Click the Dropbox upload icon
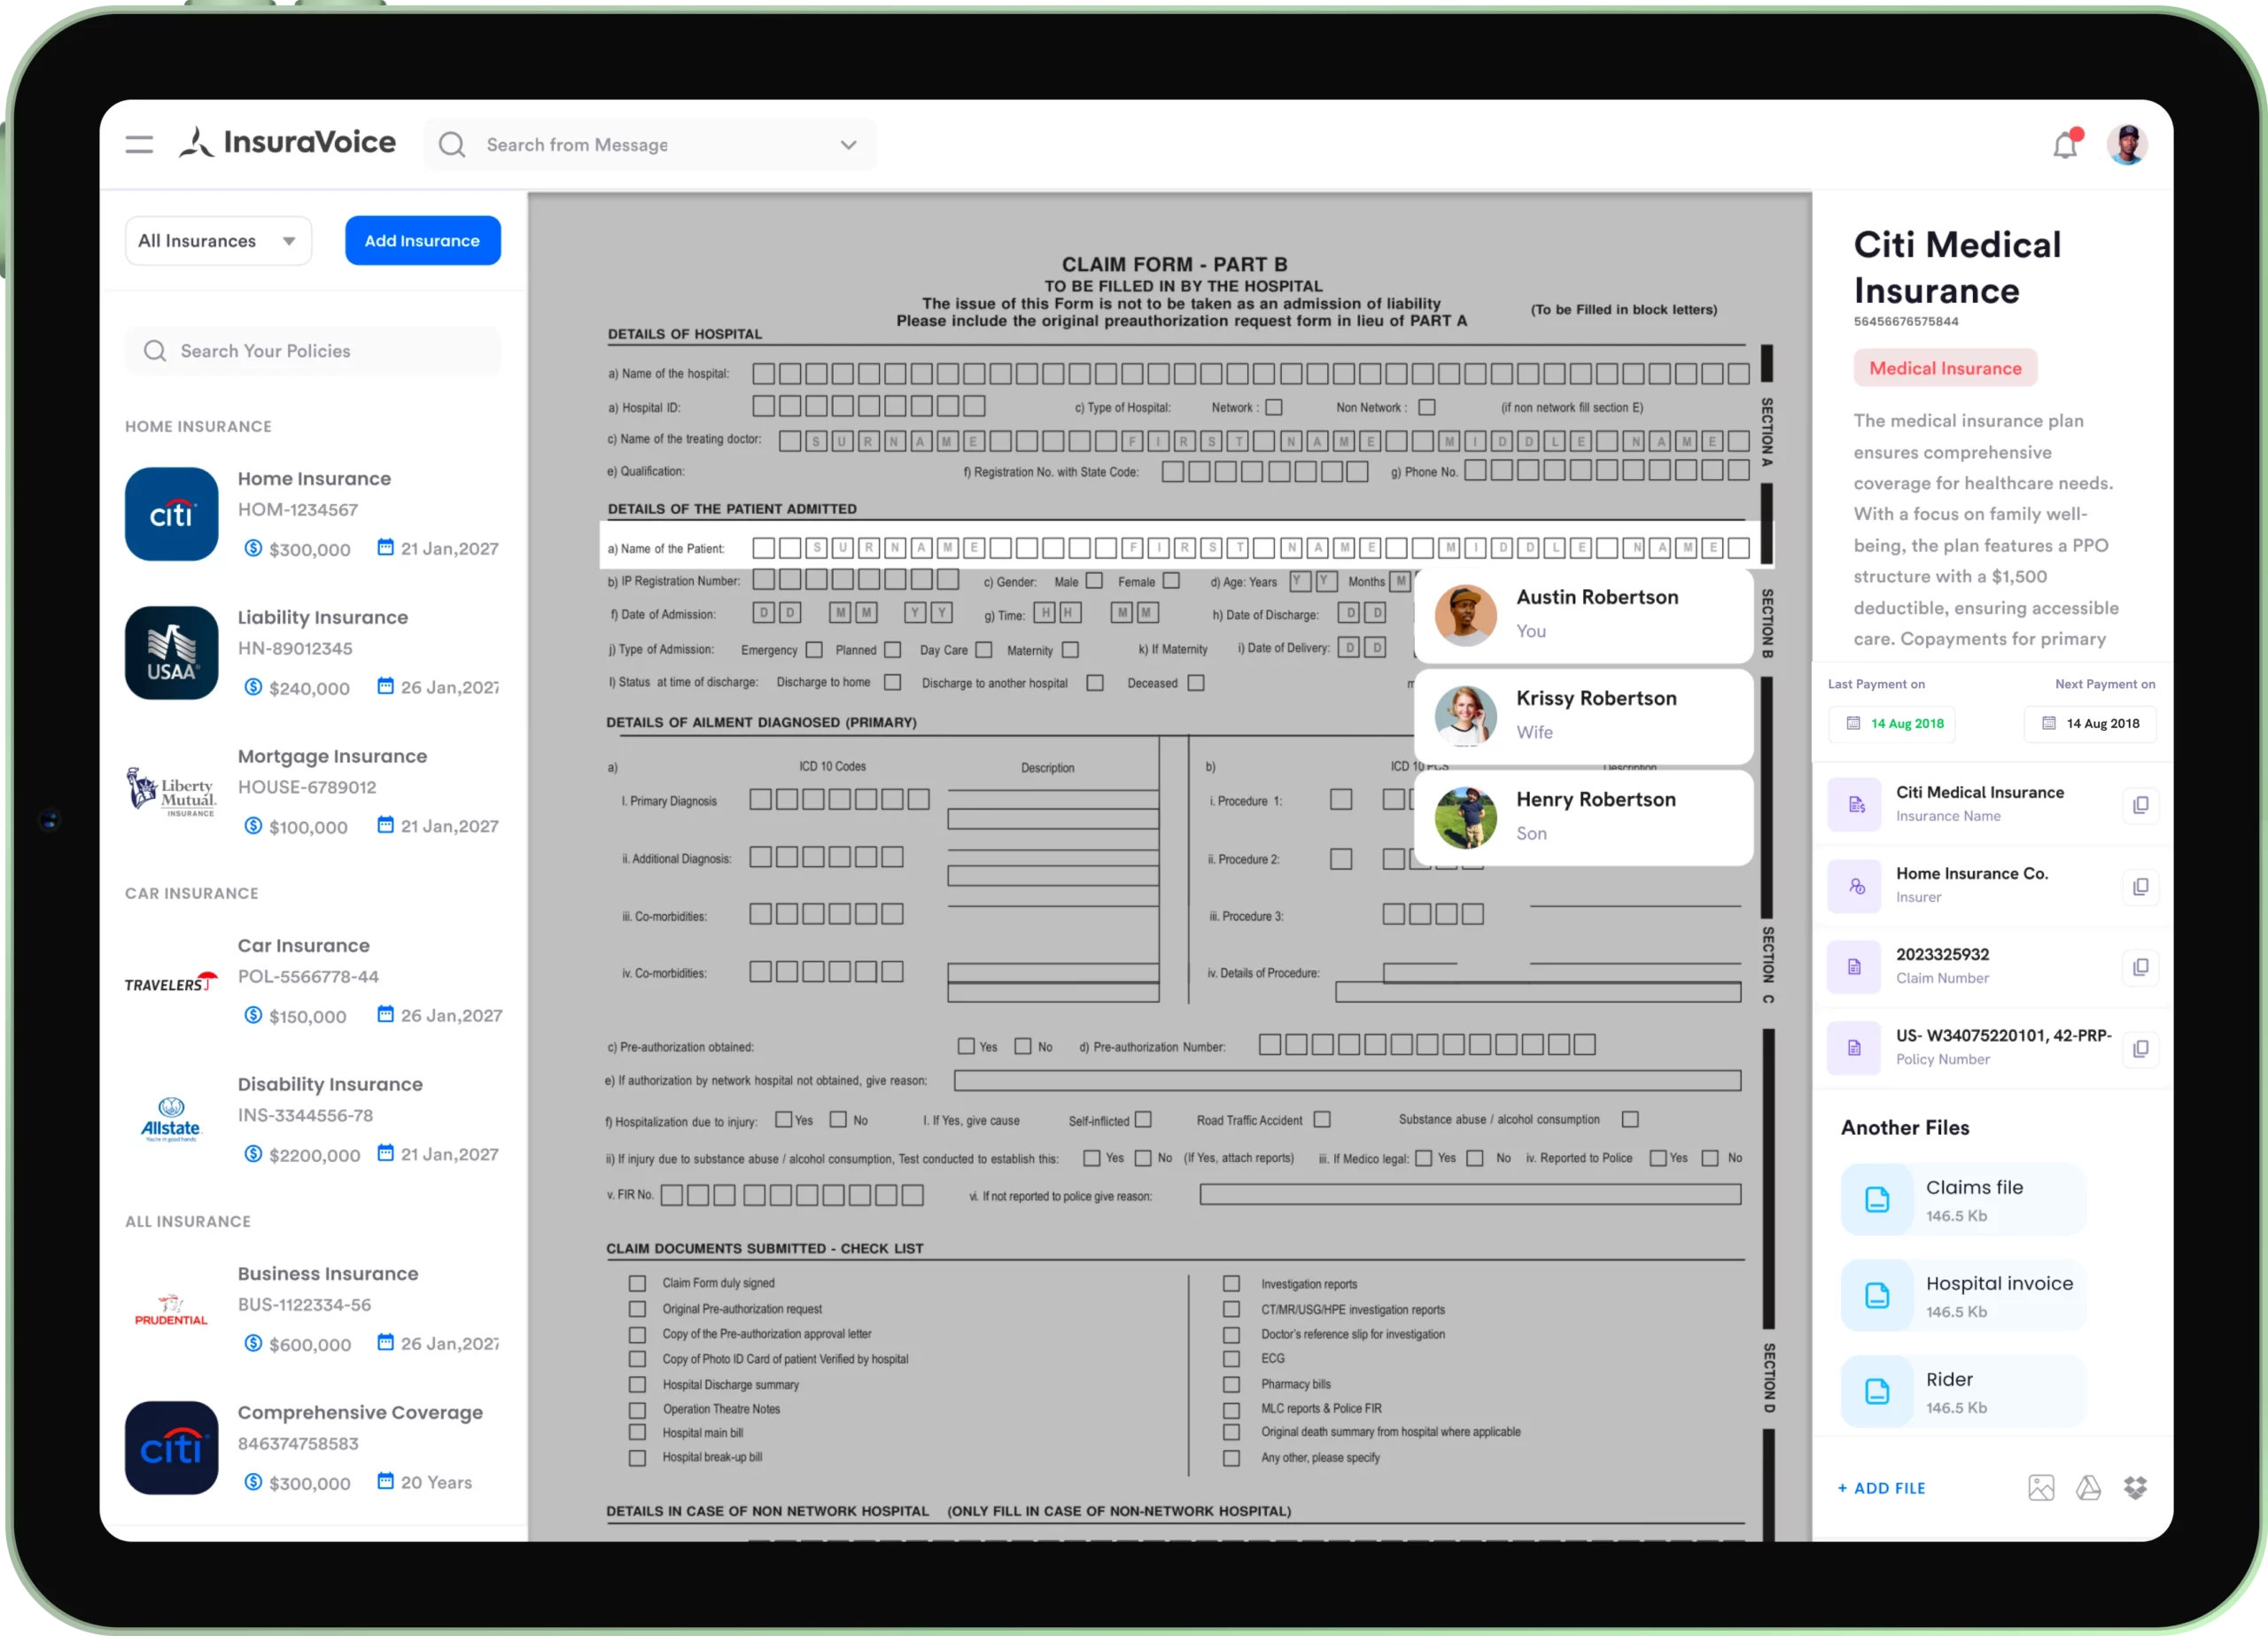The width and height of the screenshot is (2268, 1636). pyautogui.click(x=2135, y=1488)
